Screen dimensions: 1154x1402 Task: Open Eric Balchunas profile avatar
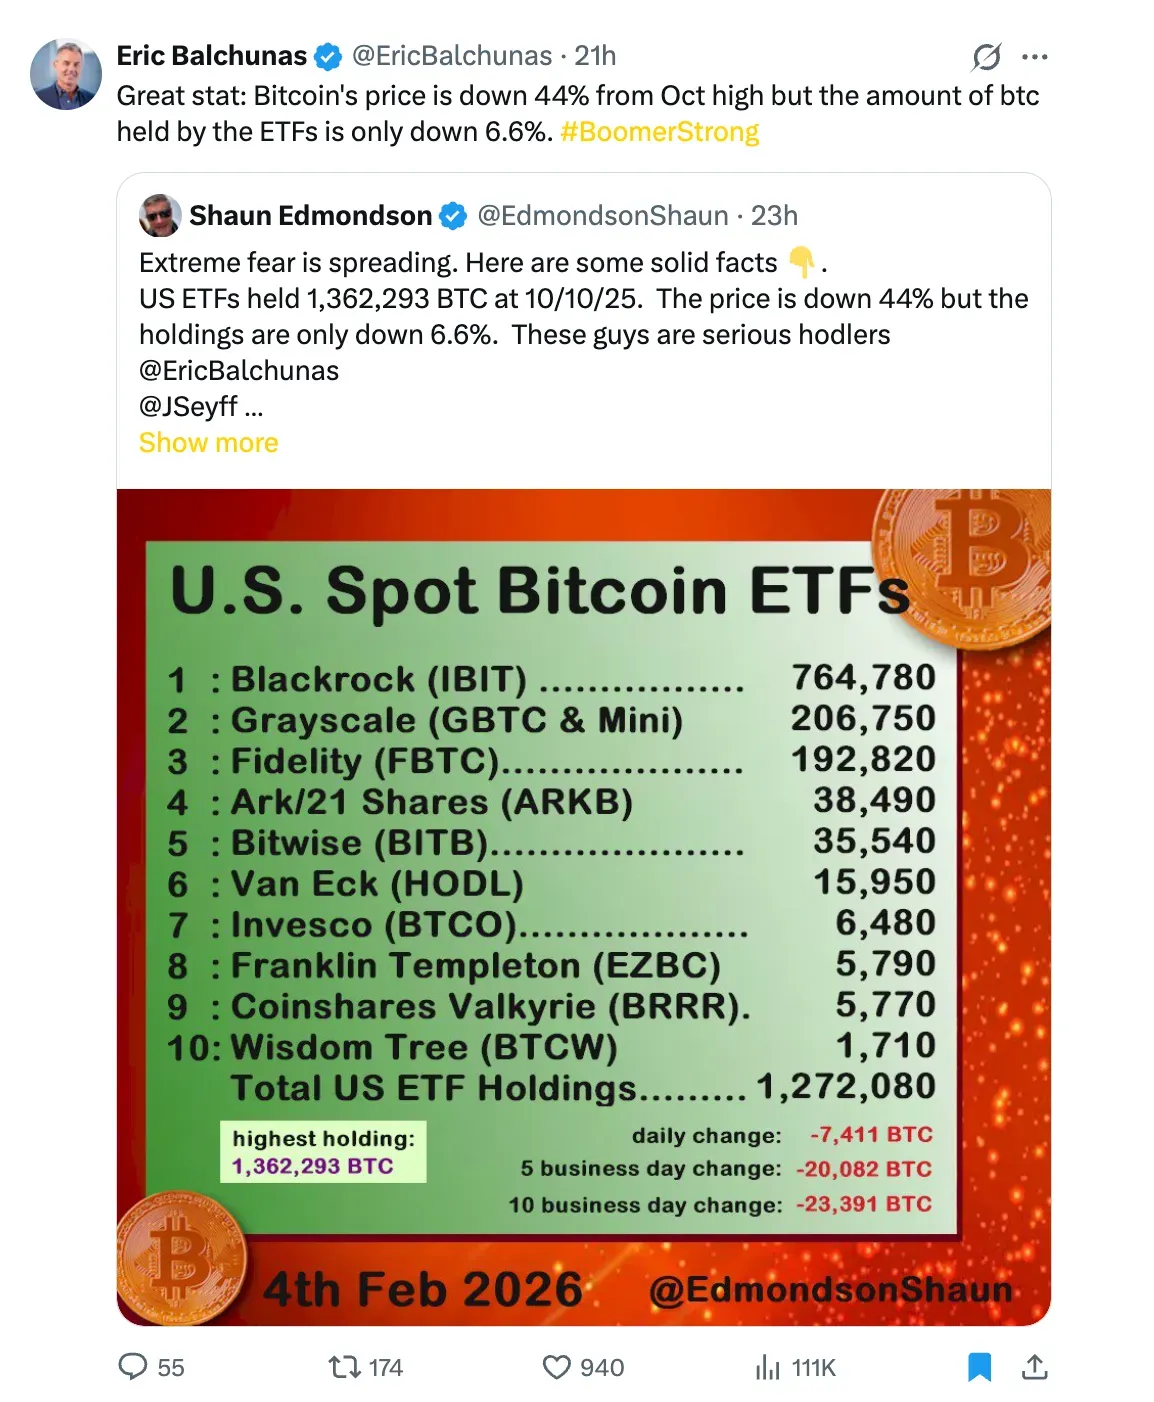[x=66, y=74]
